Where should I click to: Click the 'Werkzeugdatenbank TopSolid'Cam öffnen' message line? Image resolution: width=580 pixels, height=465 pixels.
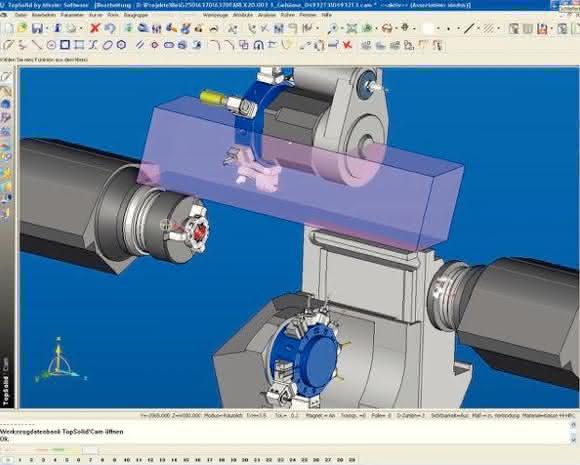coord(61,431)
